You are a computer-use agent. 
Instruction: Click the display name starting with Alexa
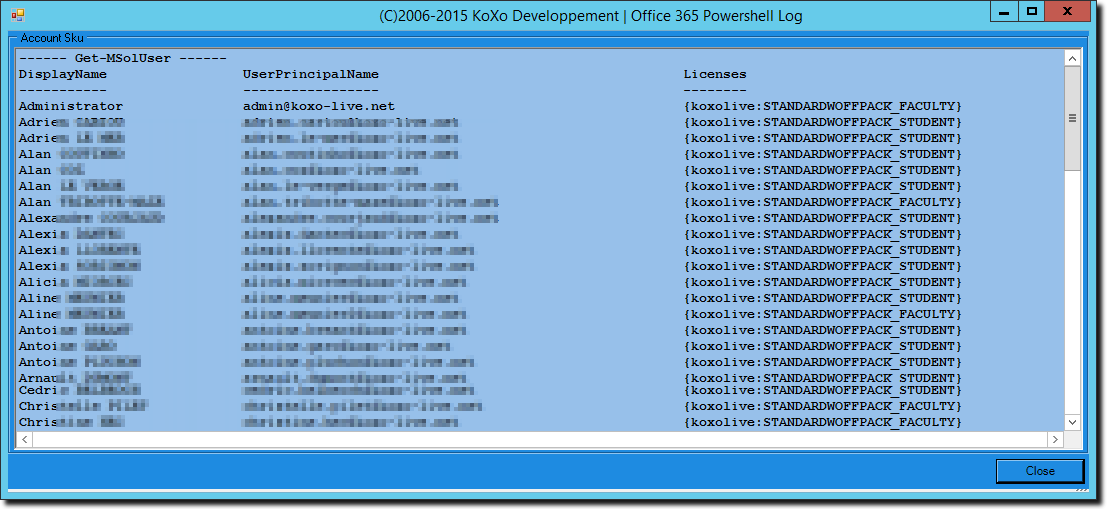(x=92, y=218)
